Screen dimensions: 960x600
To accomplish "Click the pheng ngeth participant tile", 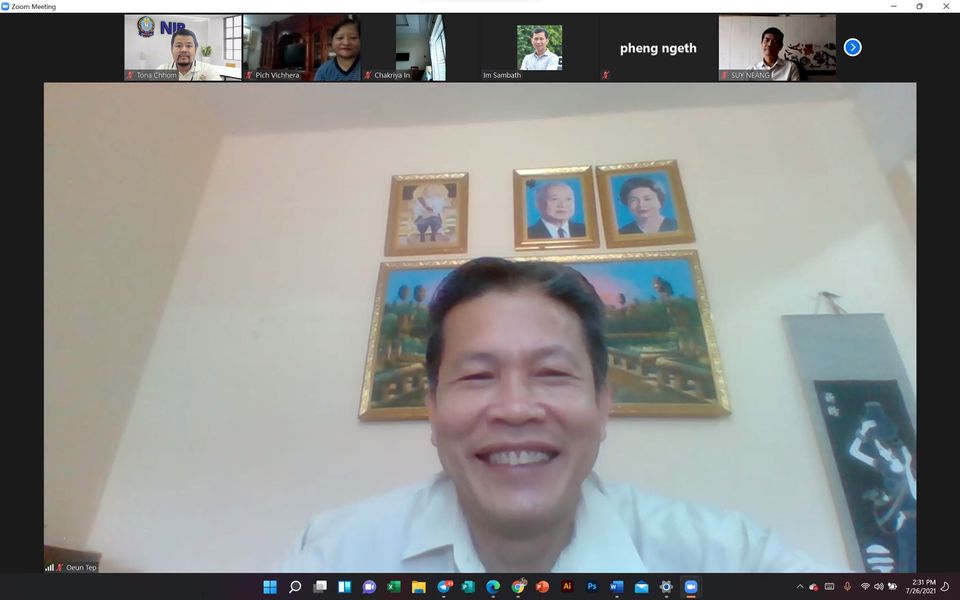I will pyautogui.click(x=657, y=47).
